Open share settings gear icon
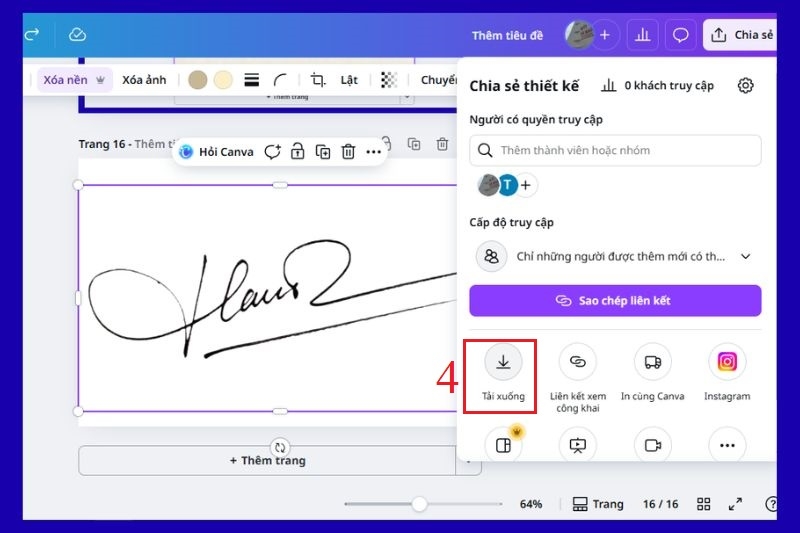The width and height of the screenshot is (800, 533). [745, 86]
